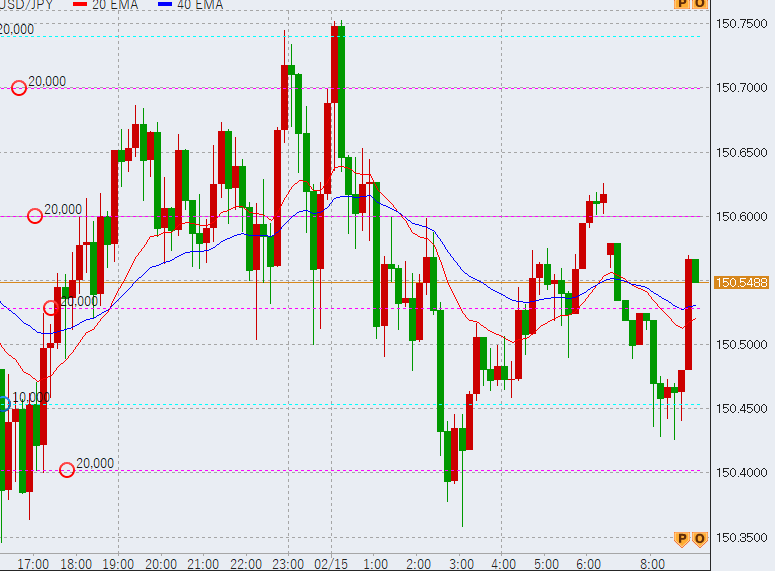Screen dimensions: 775x571
Task: Select red 20,000 marker near 150.53 line
Action: tap(51, 307)
